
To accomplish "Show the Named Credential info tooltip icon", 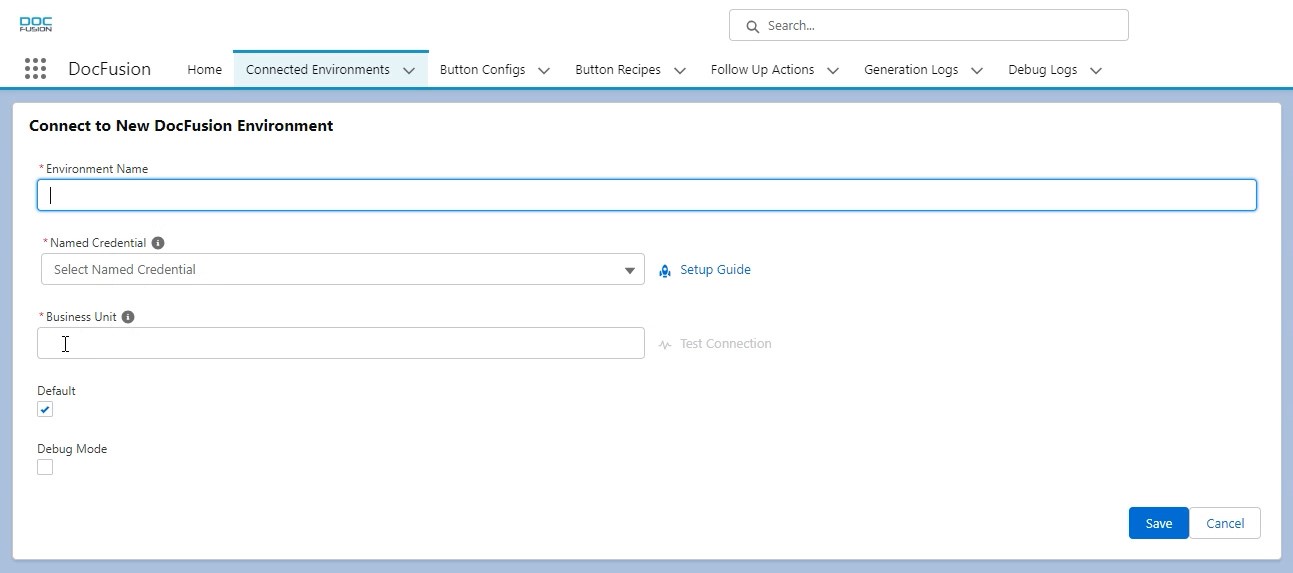I will click(x=158, y=243).
